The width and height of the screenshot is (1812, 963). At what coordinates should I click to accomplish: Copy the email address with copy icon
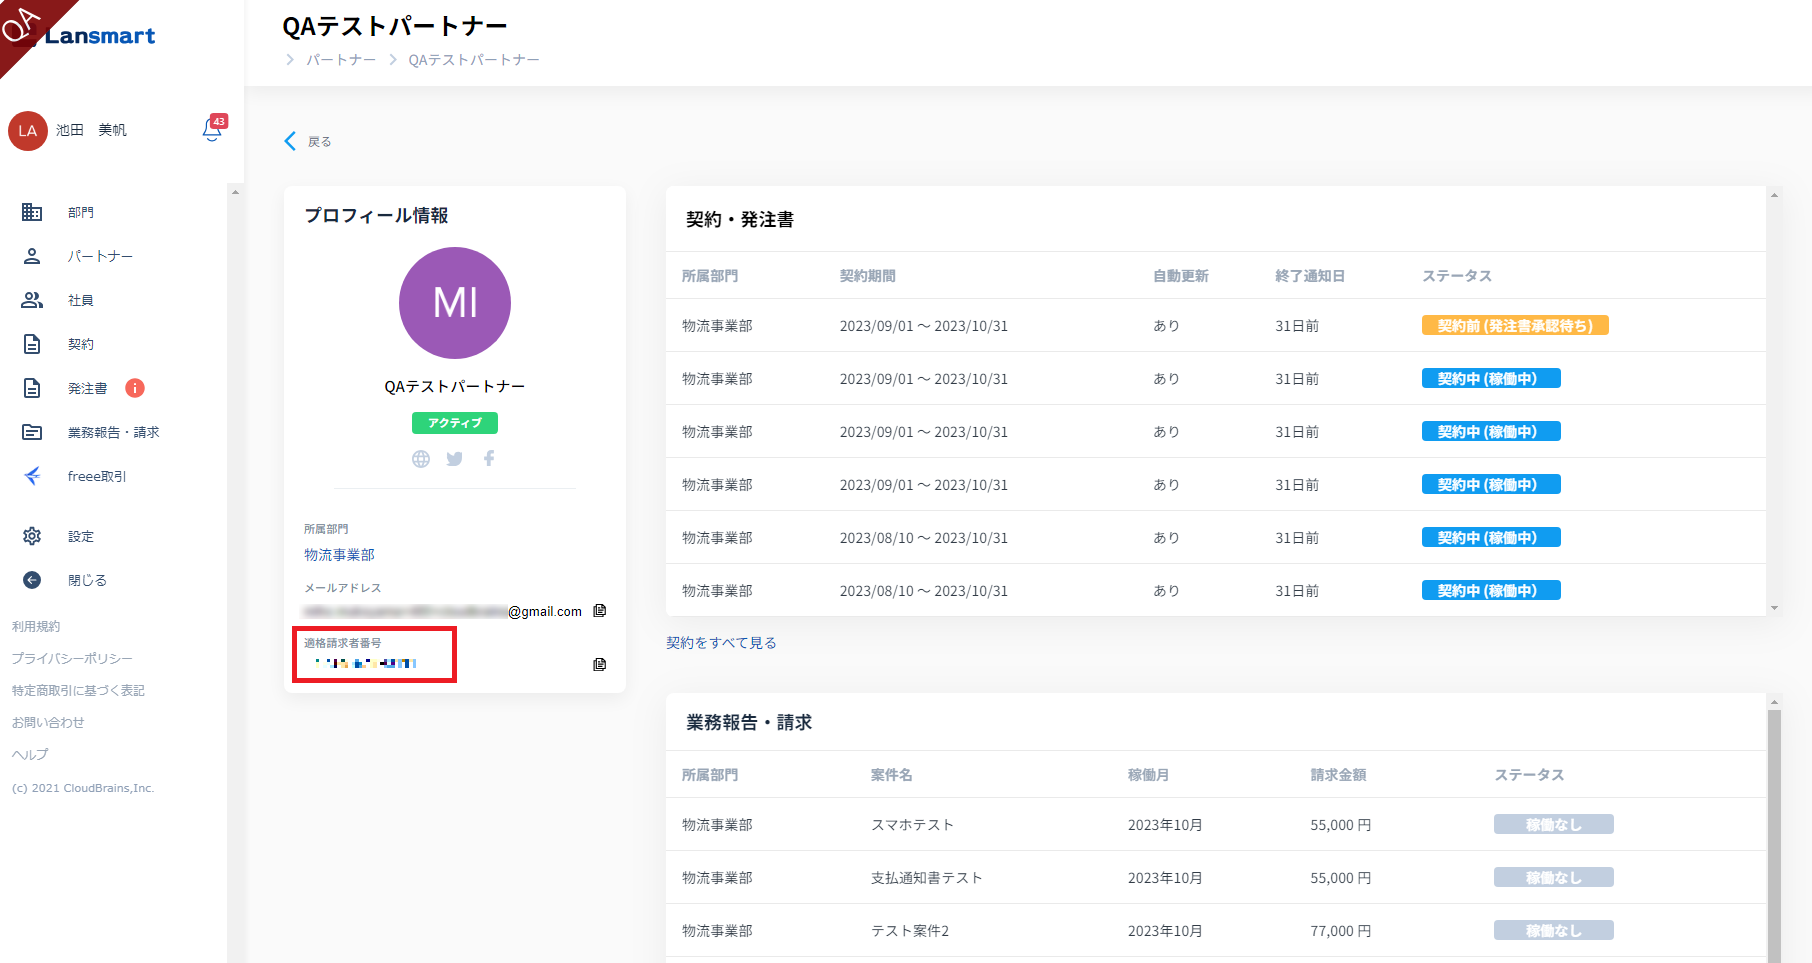pyautogui.click(x=600, y=611)
